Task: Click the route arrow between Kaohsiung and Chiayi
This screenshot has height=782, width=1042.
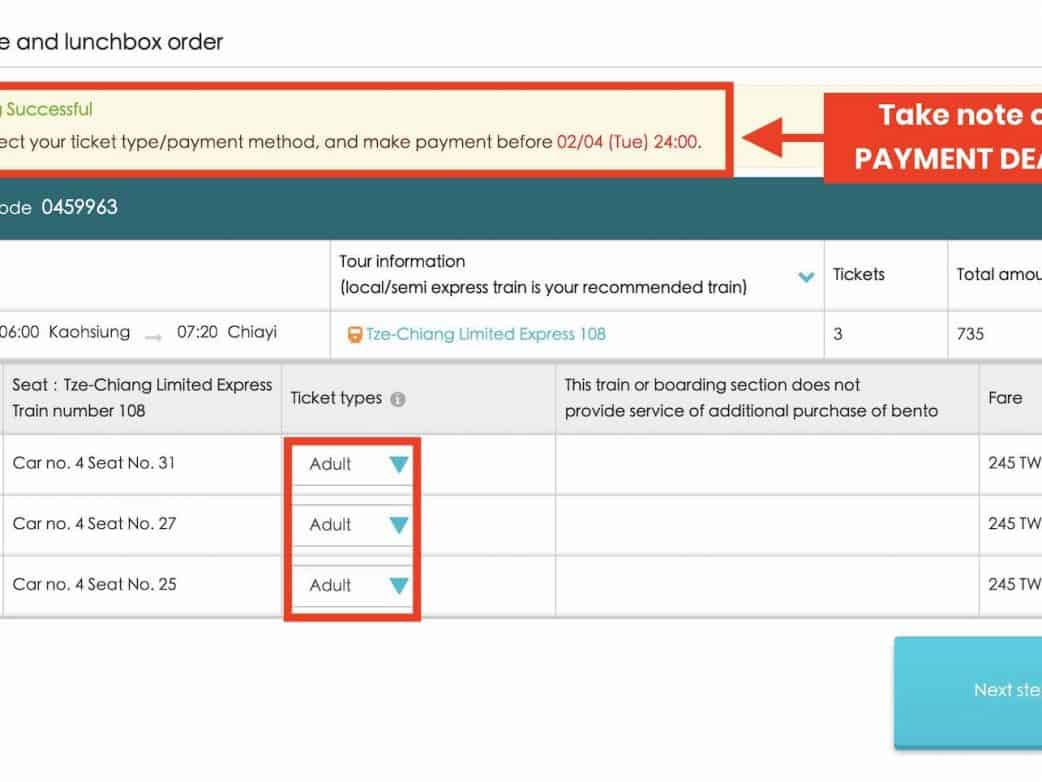Action: click(153, 337)
